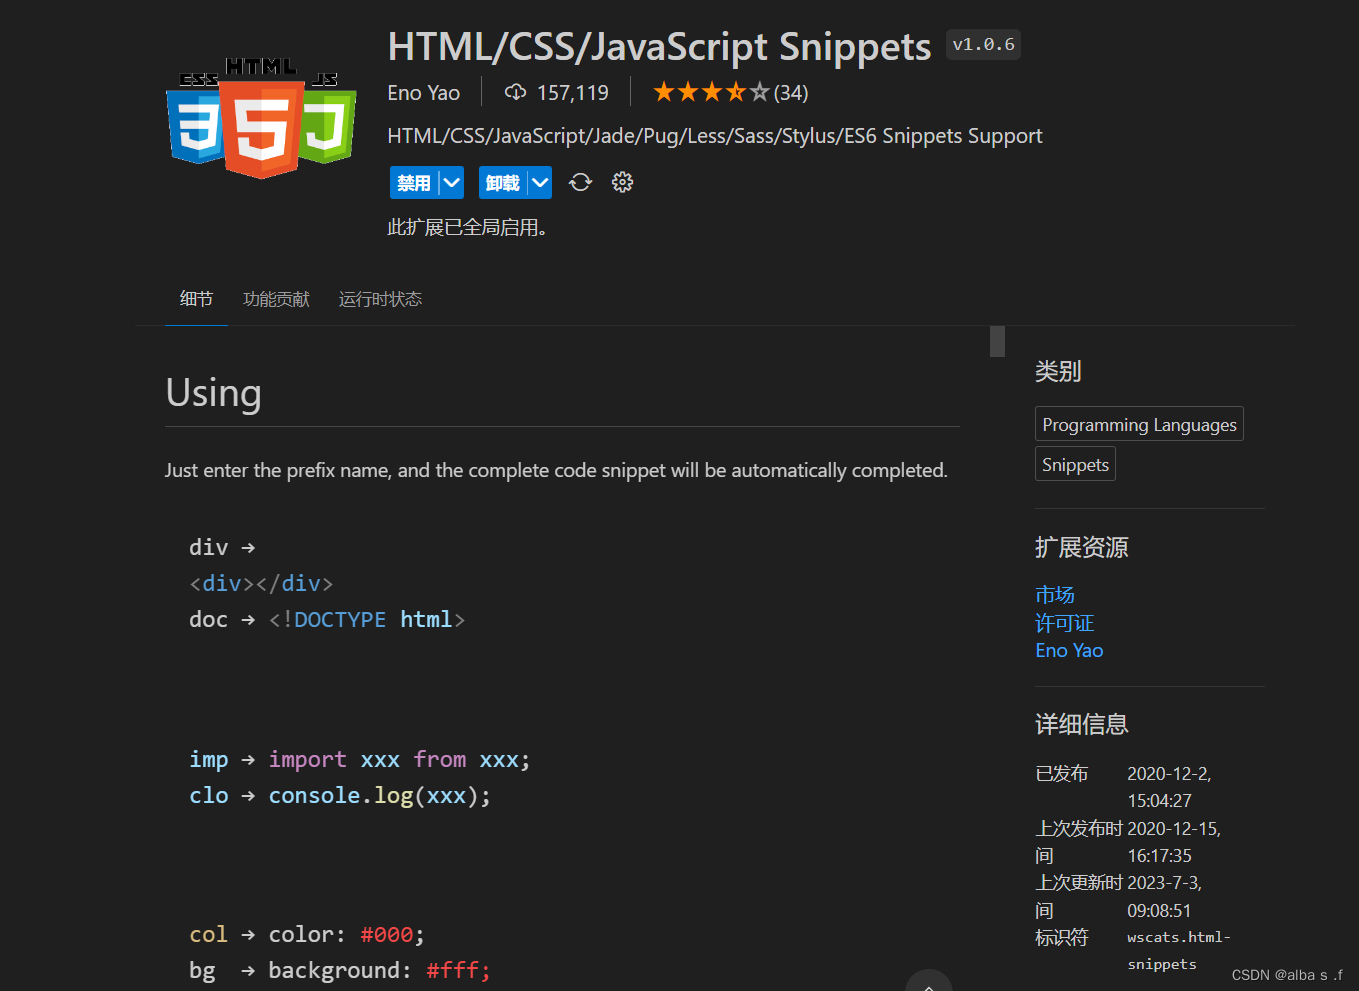Screen dimensions: 1359x991
Task: Open the Eno Yao resource link
Action: [1069, 650]
